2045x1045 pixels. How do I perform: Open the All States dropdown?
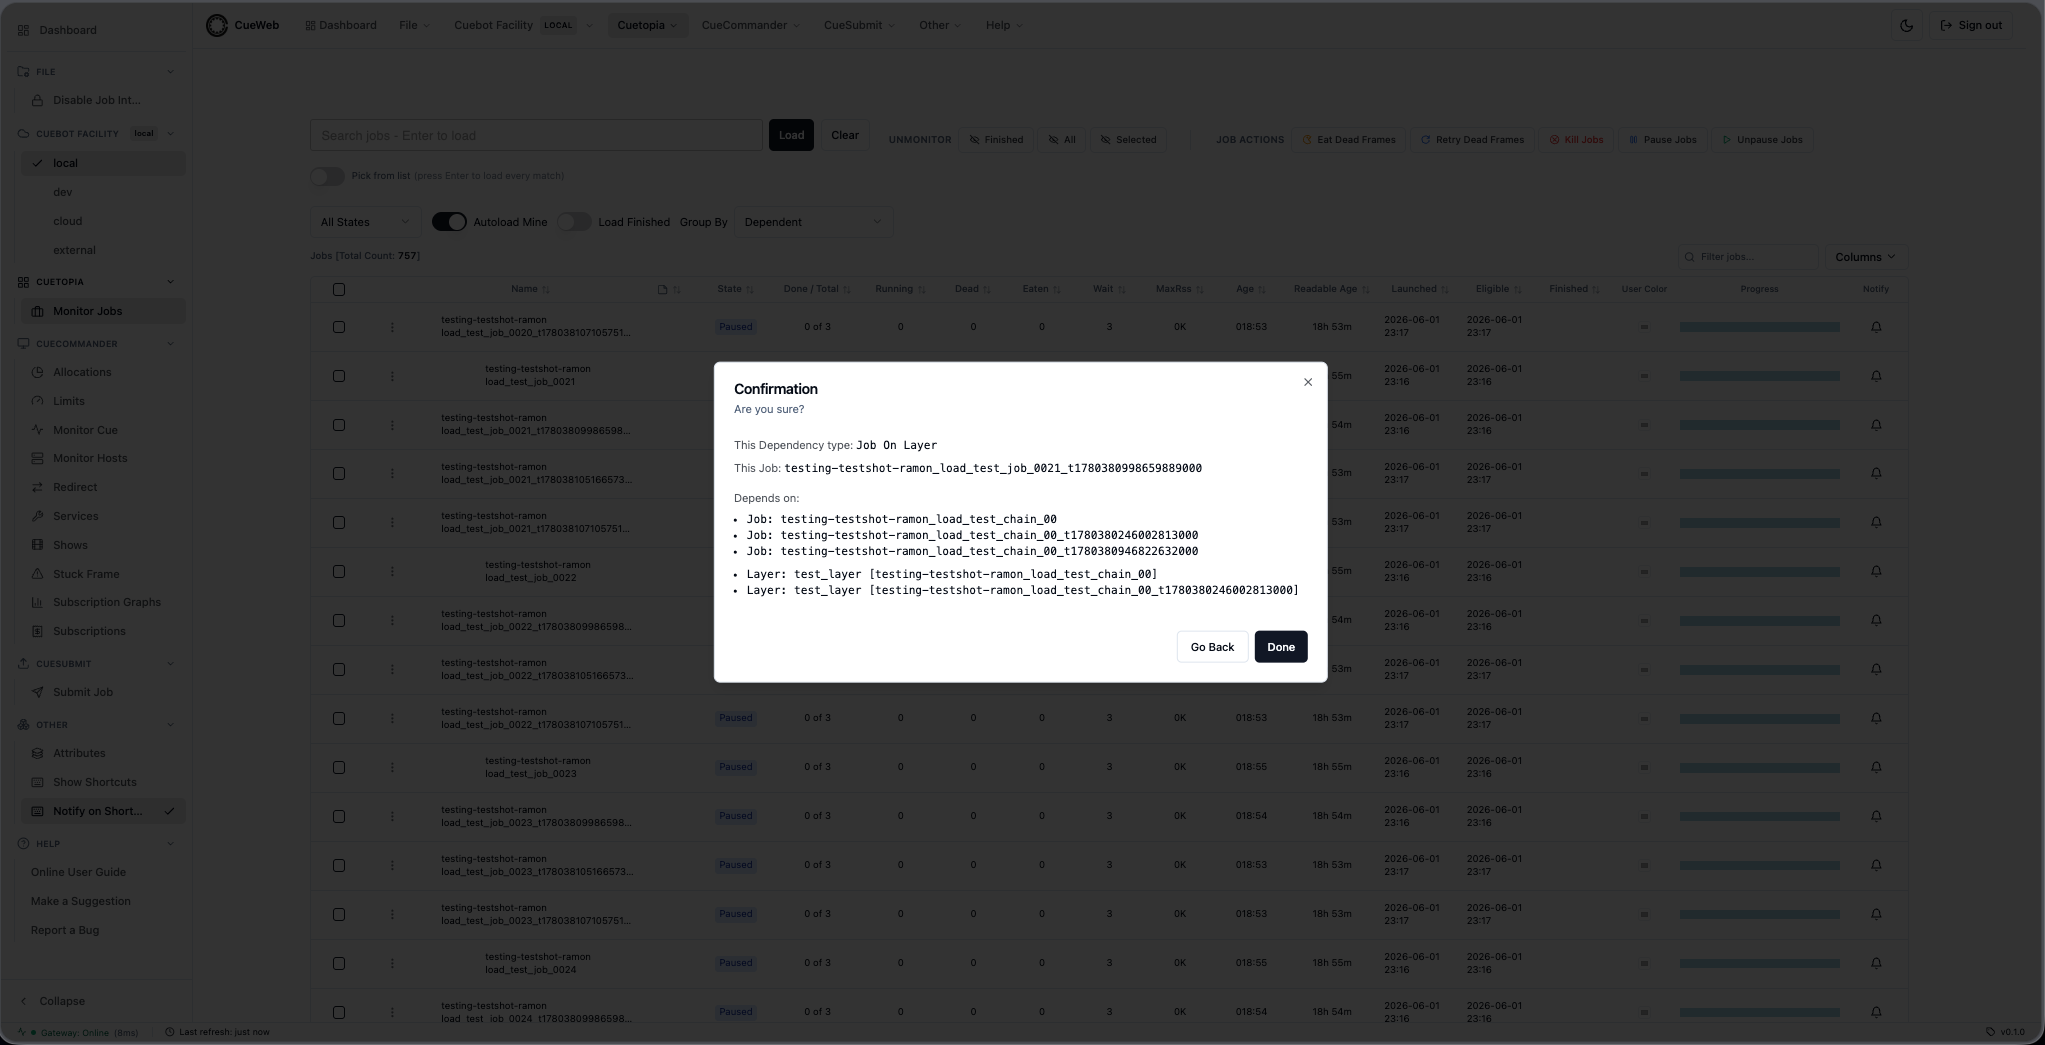tap(365, 222)
